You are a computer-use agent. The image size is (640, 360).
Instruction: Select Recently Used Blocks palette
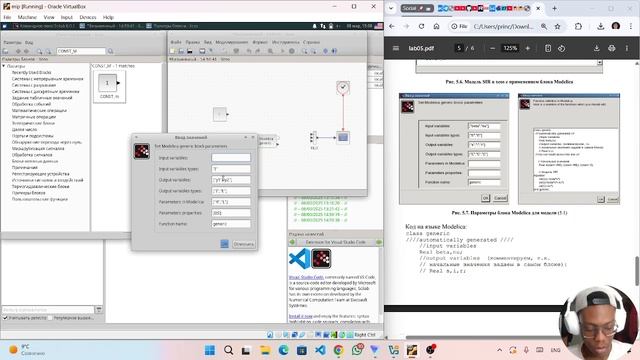[31, 72]
